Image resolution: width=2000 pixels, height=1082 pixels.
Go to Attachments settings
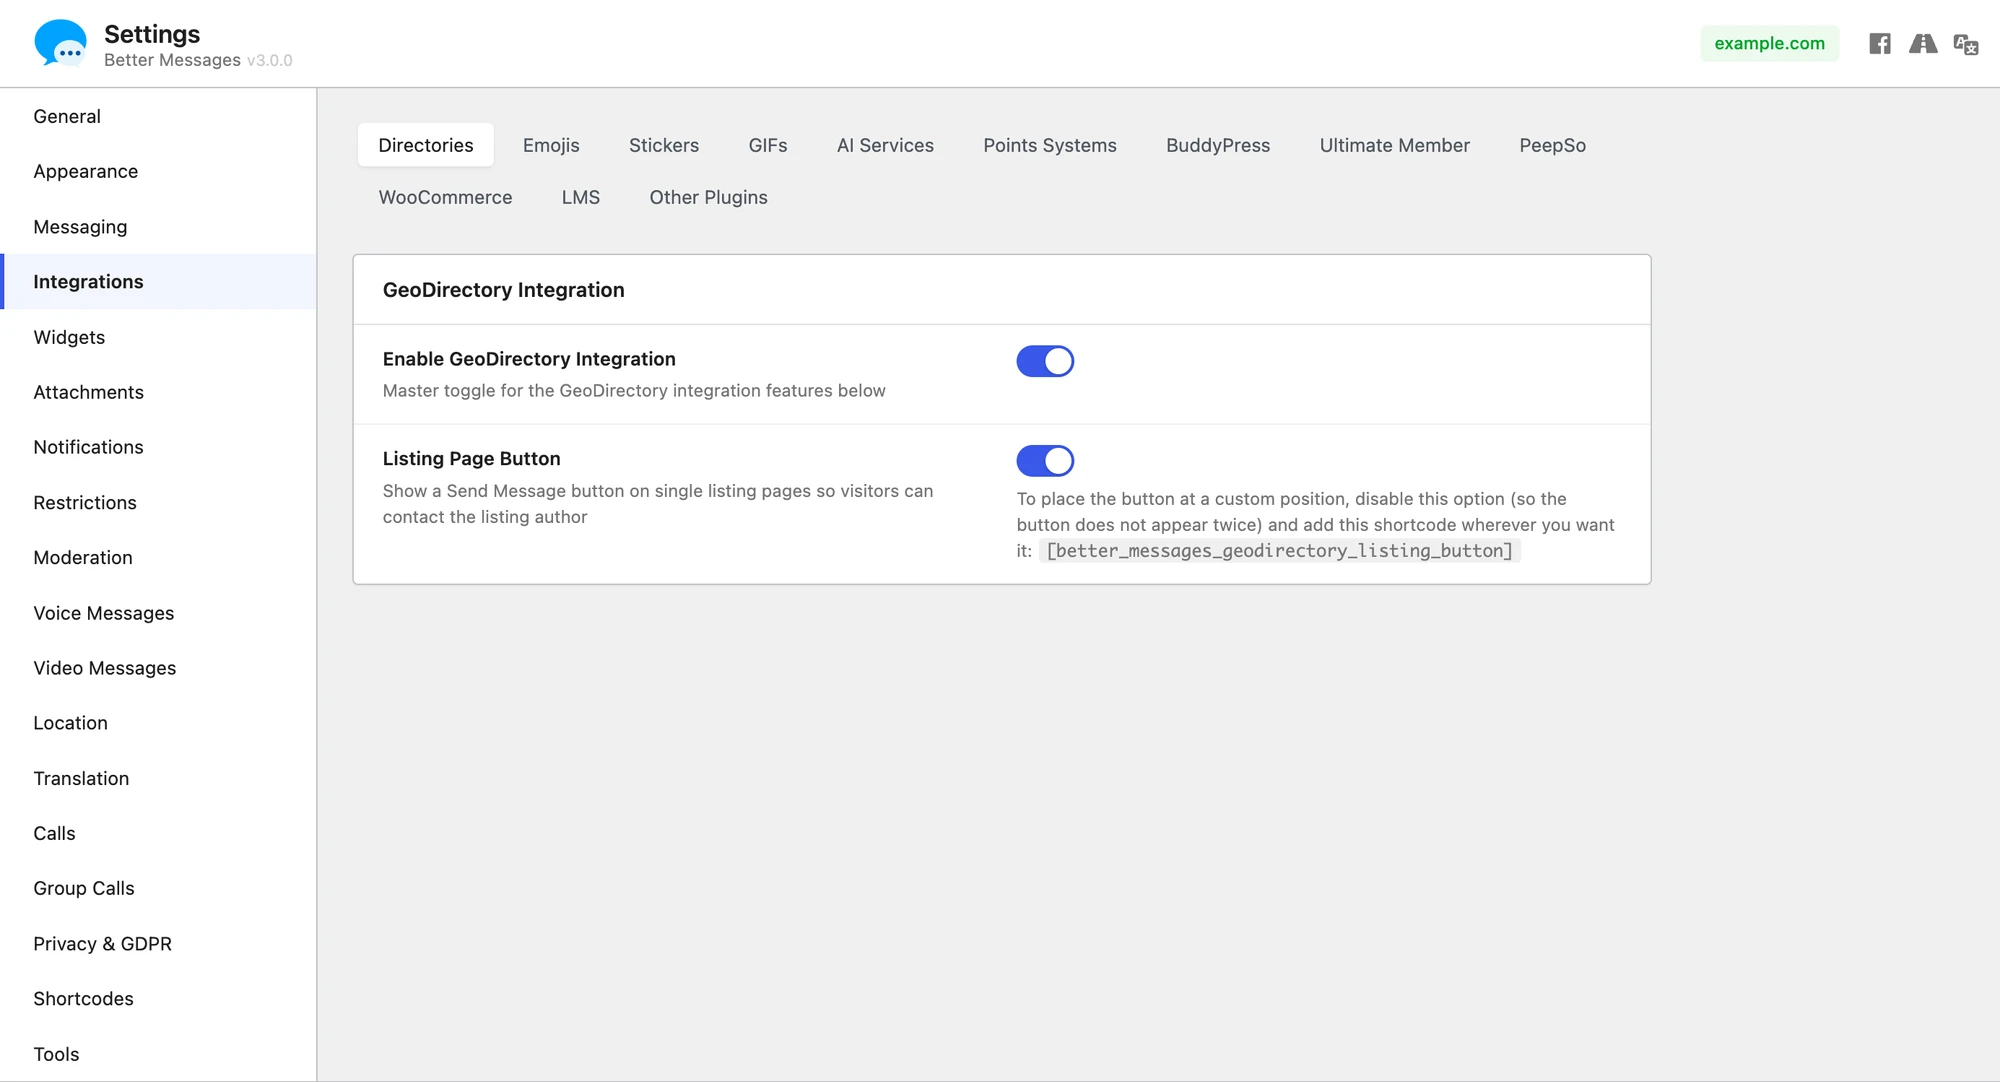(159, 392)
